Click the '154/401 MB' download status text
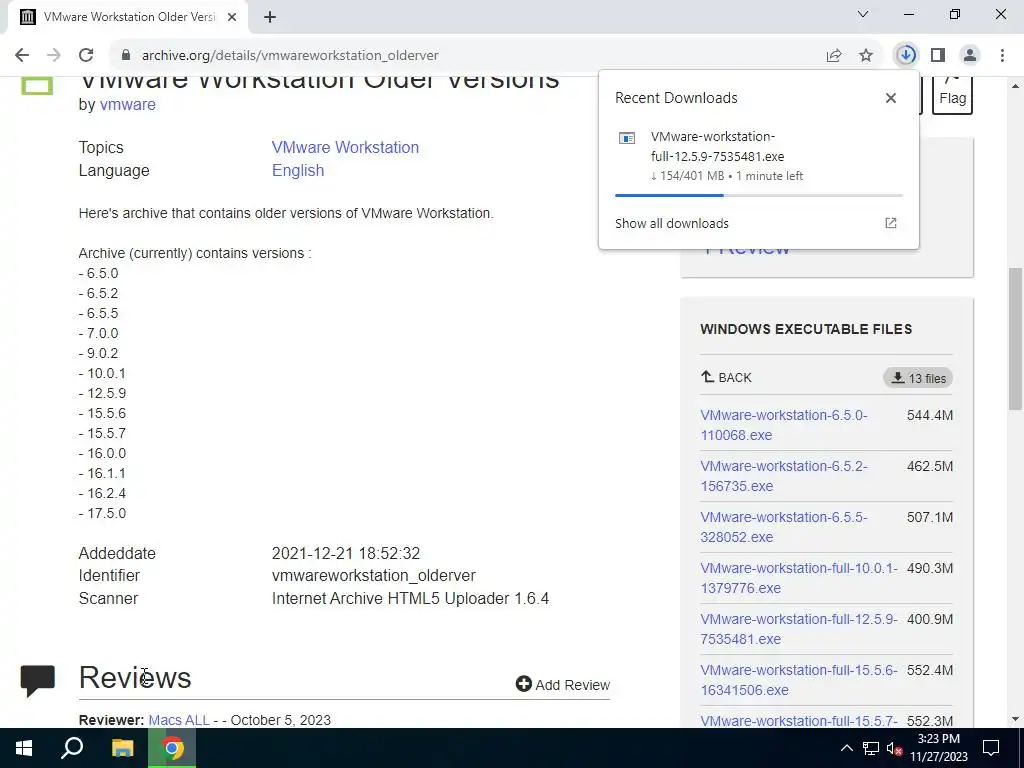Image resolution: width=1024 pixels, height=768 pixels. click(692, 176)
